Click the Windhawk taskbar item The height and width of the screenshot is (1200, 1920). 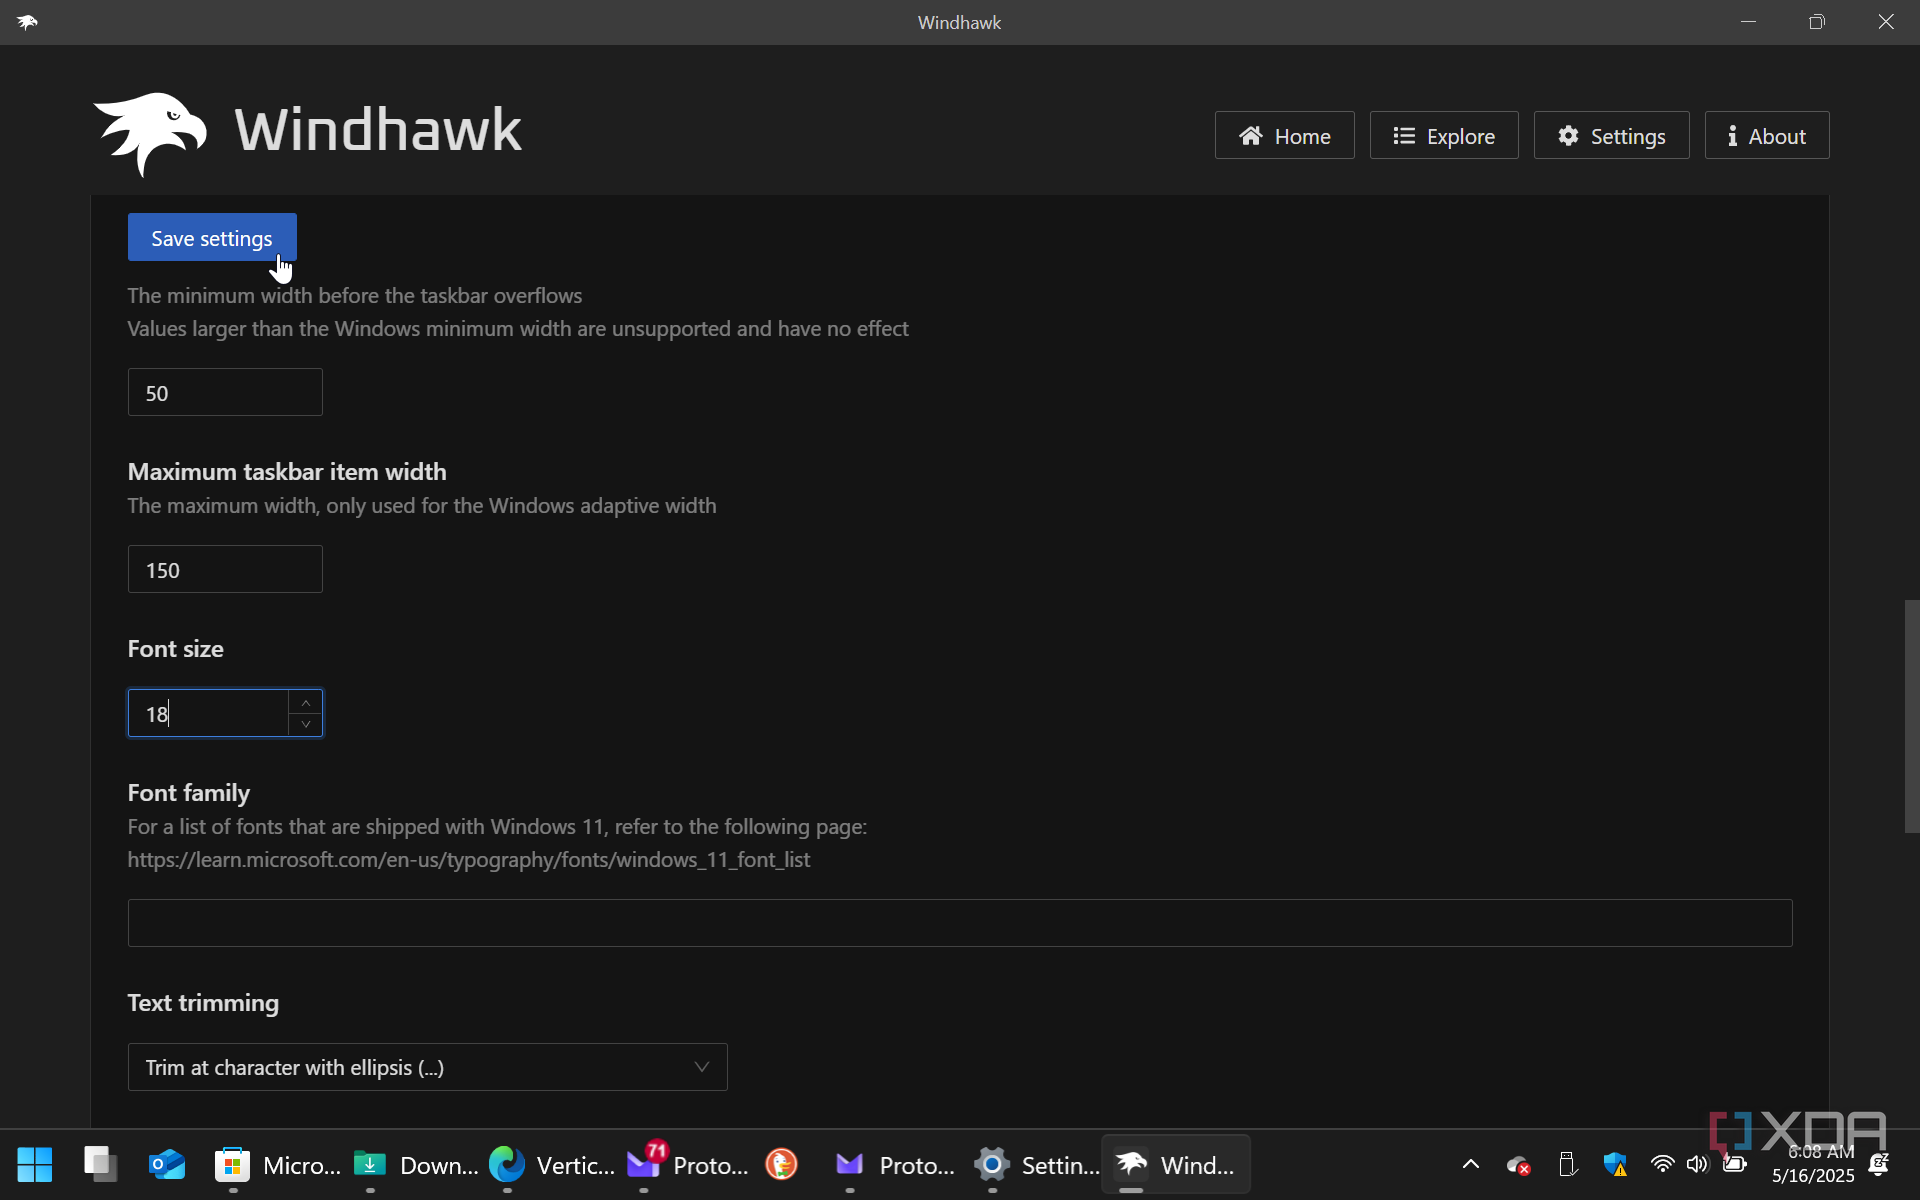coord(1176,1165)
